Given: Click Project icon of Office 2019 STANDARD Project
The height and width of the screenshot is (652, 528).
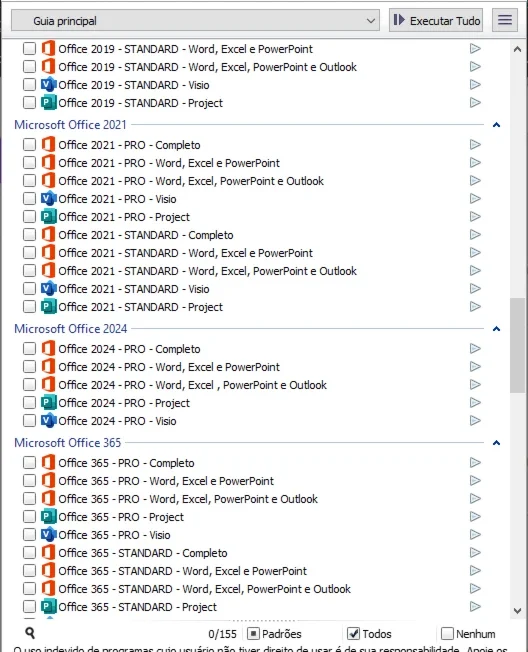Looking at the screenshot, I should (48, 103).
